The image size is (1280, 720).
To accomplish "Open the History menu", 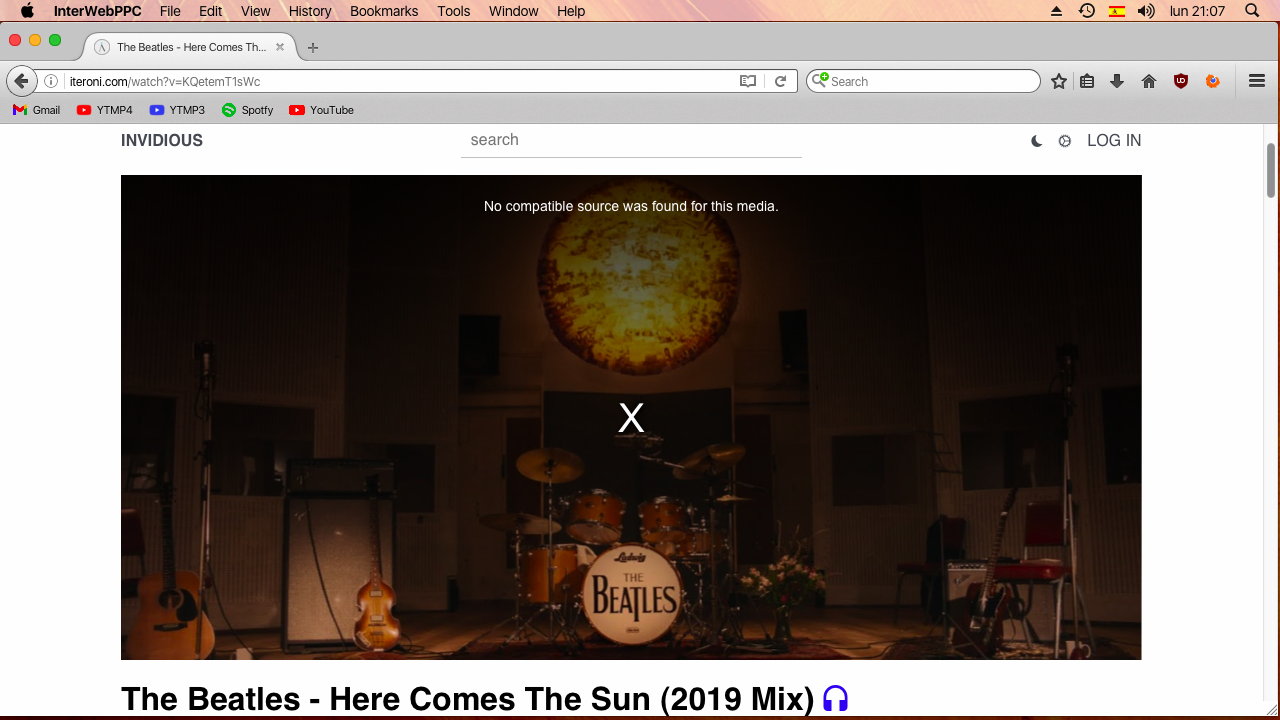I will (x=310, y=11).
